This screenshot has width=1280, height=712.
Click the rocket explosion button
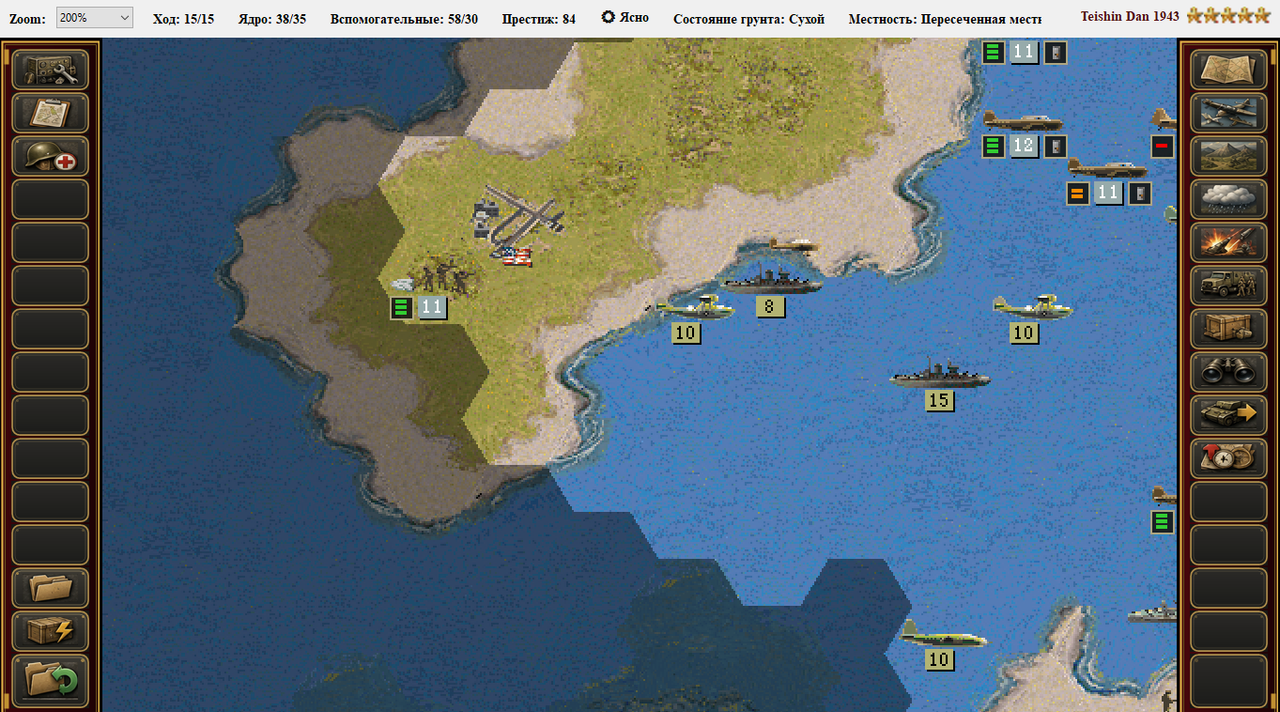1228,242
